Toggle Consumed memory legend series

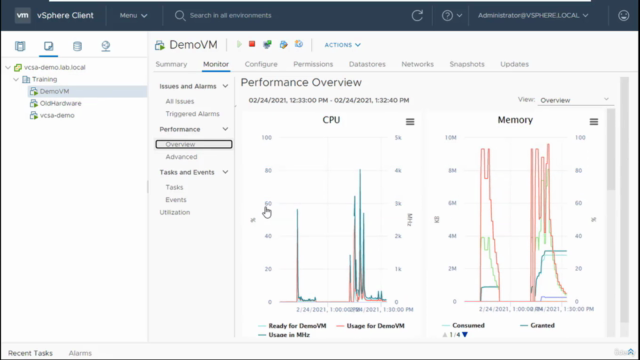pos(463,325)
